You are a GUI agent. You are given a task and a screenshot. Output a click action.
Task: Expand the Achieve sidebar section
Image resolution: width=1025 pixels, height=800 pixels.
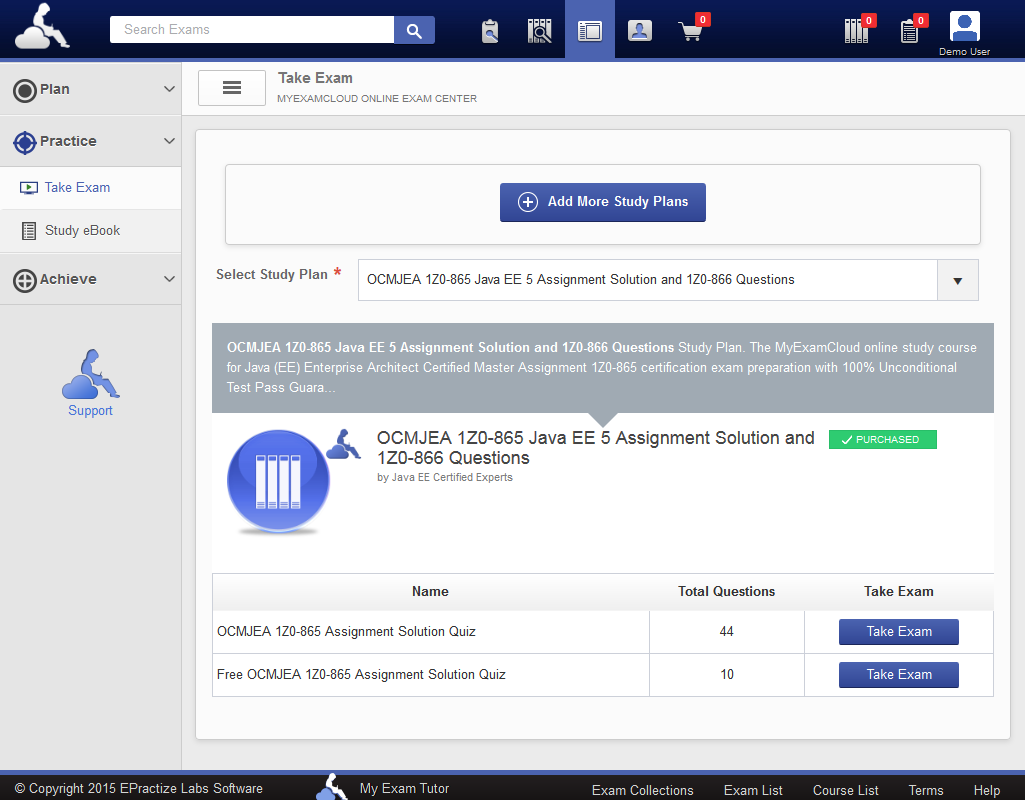(90, 279)
